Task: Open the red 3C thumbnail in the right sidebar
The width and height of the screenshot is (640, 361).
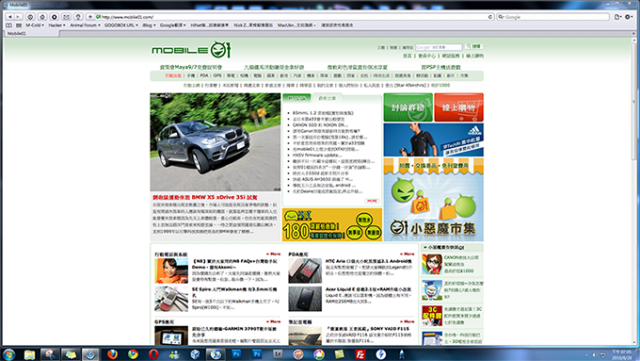Action: pos(432,316)
